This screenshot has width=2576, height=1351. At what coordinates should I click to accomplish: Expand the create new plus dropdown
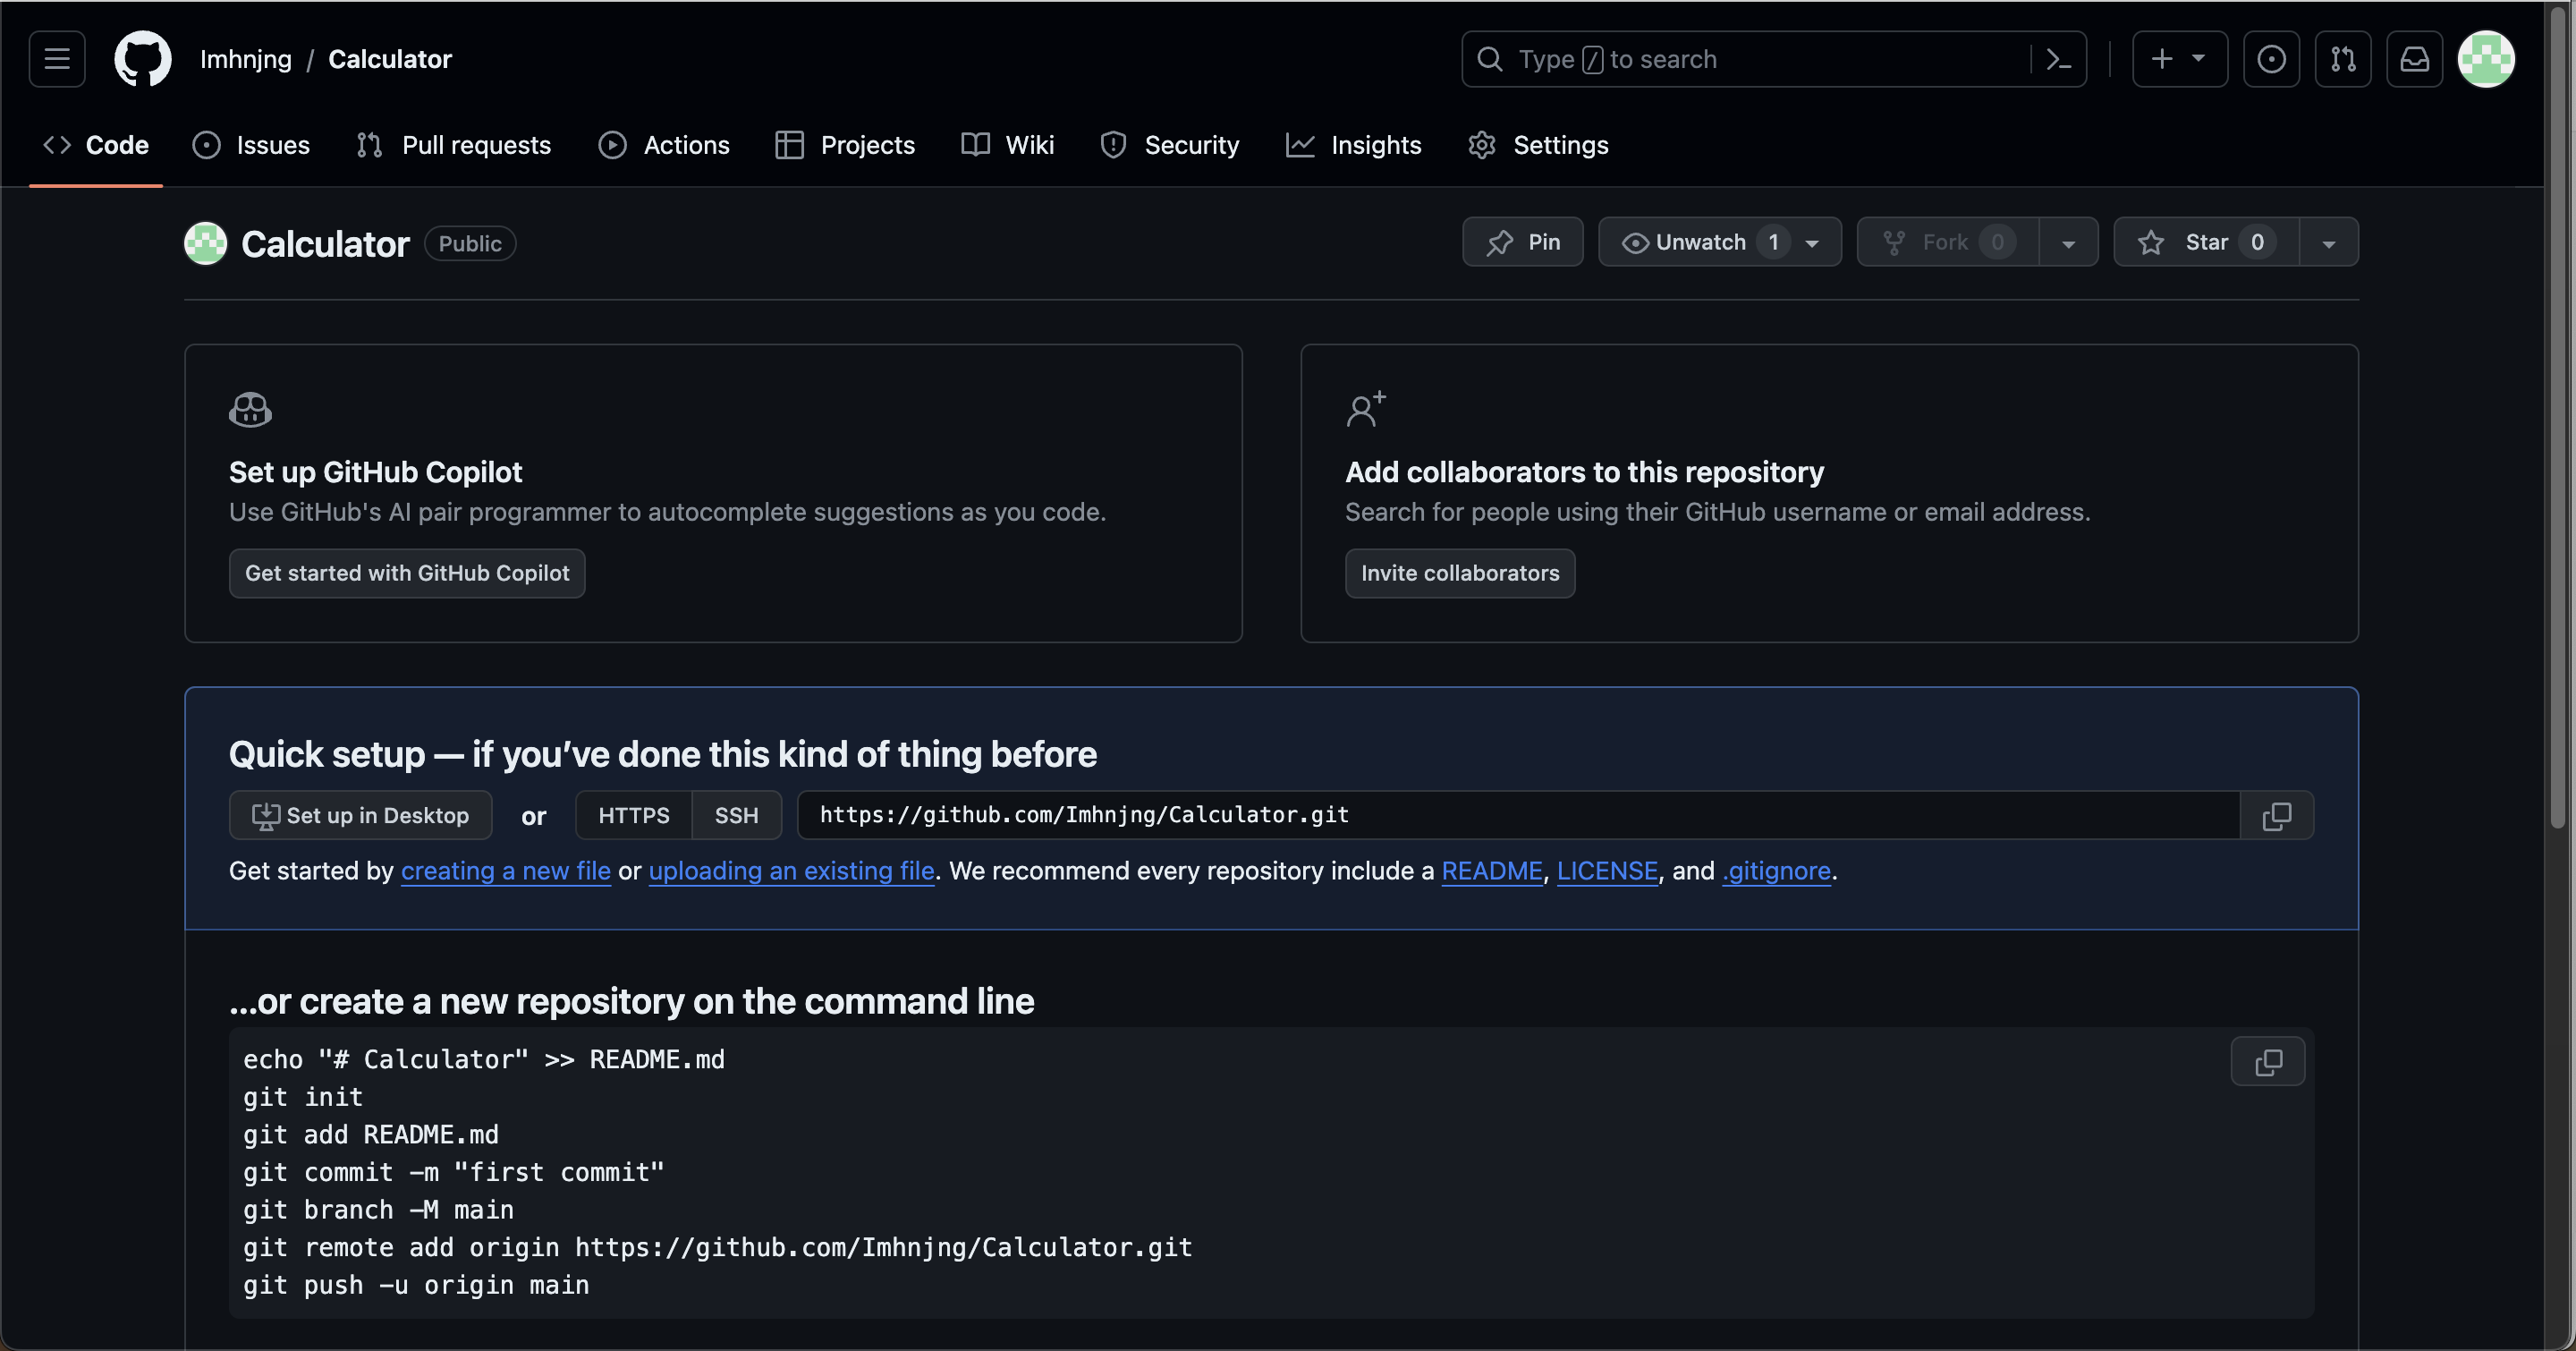click(2180, 59)
